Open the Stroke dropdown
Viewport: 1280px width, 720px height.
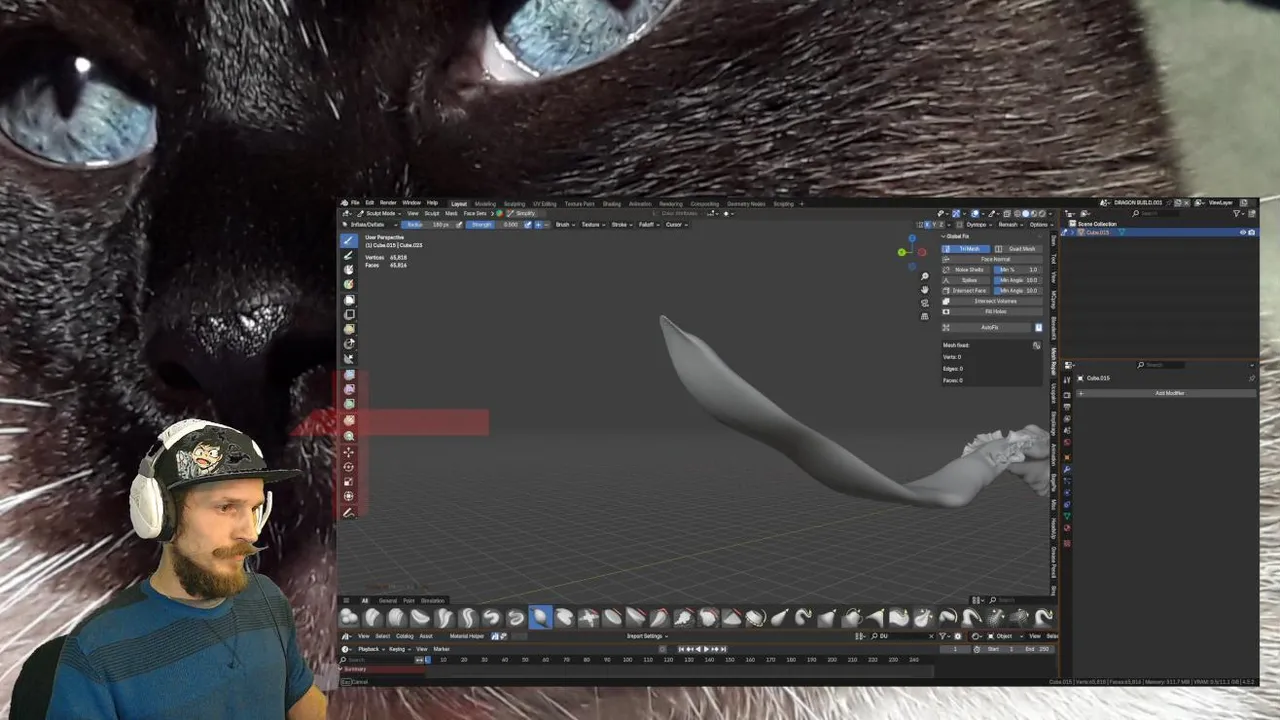[620, 224]
